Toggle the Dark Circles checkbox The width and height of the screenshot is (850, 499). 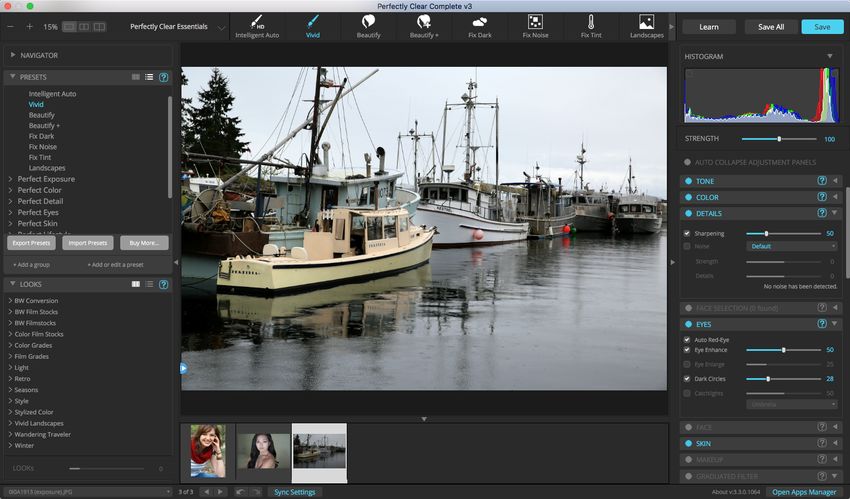687,378
